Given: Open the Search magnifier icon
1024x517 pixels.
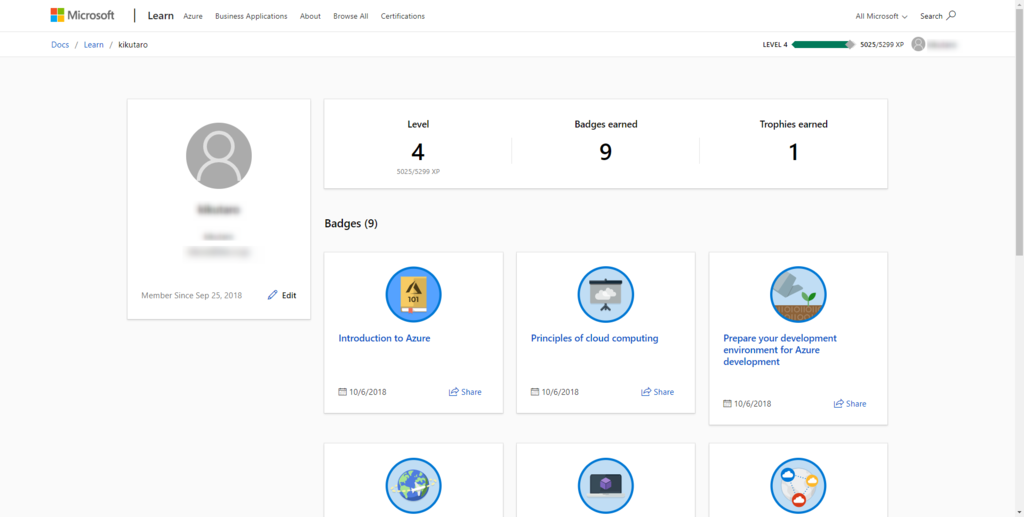Looking at the screenshot, I should click(951, 15).
